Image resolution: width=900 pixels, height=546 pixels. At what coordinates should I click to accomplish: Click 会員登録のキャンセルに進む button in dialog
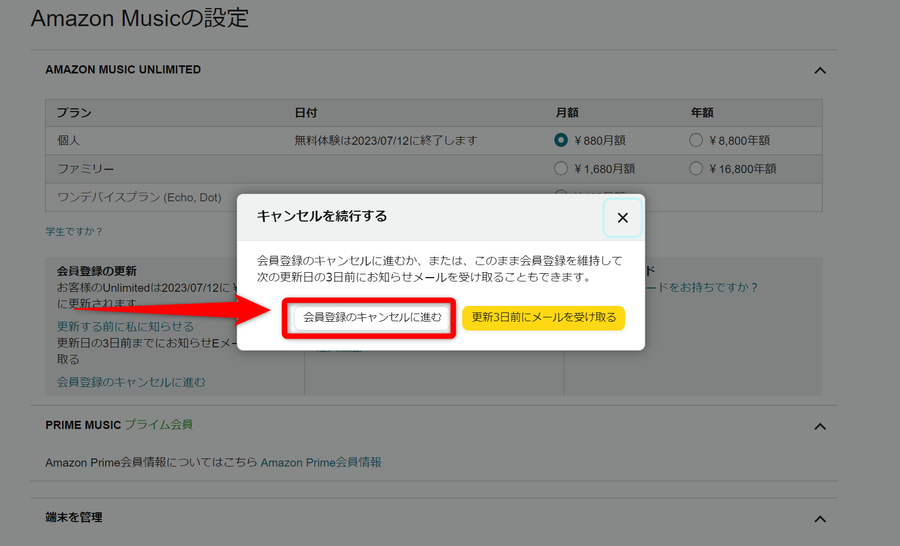coord(372,317)
